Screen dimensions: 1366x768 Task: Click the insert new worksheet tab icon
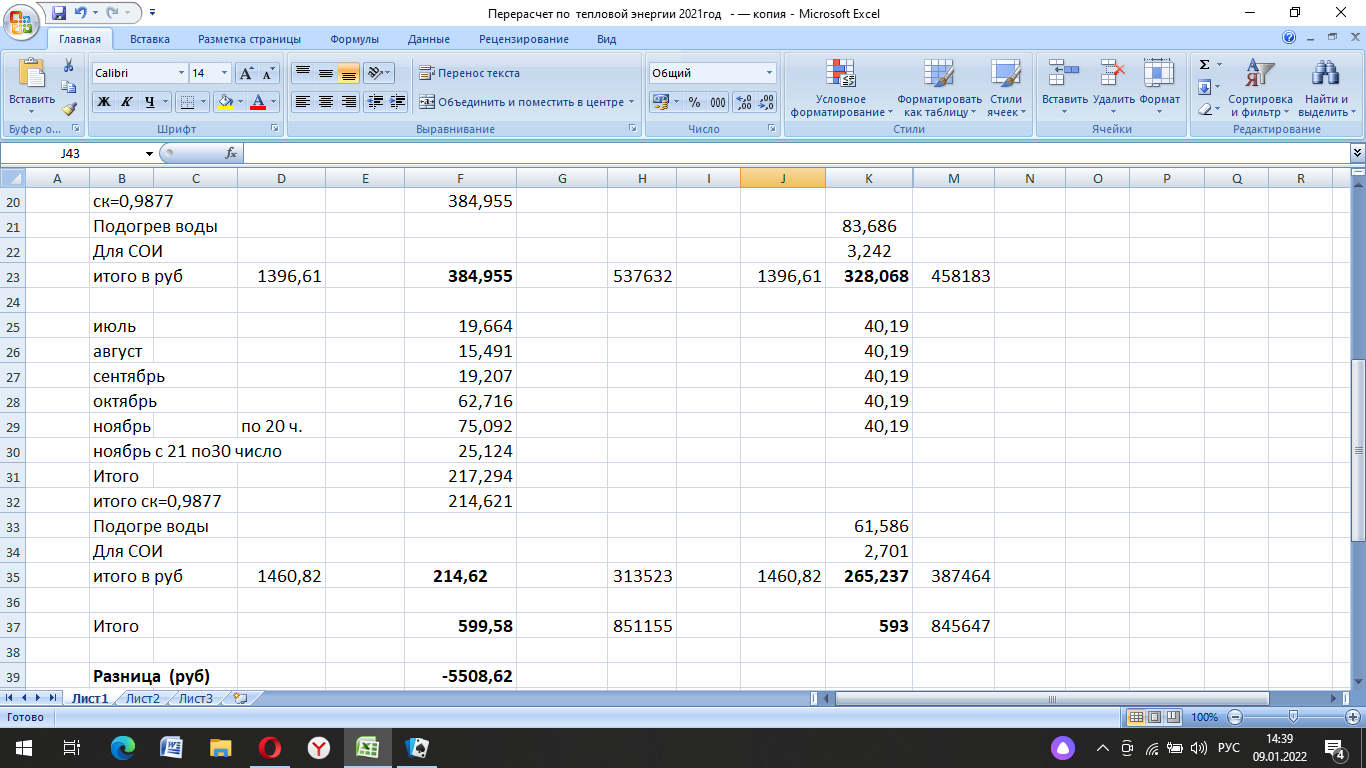tap(239, 698)
